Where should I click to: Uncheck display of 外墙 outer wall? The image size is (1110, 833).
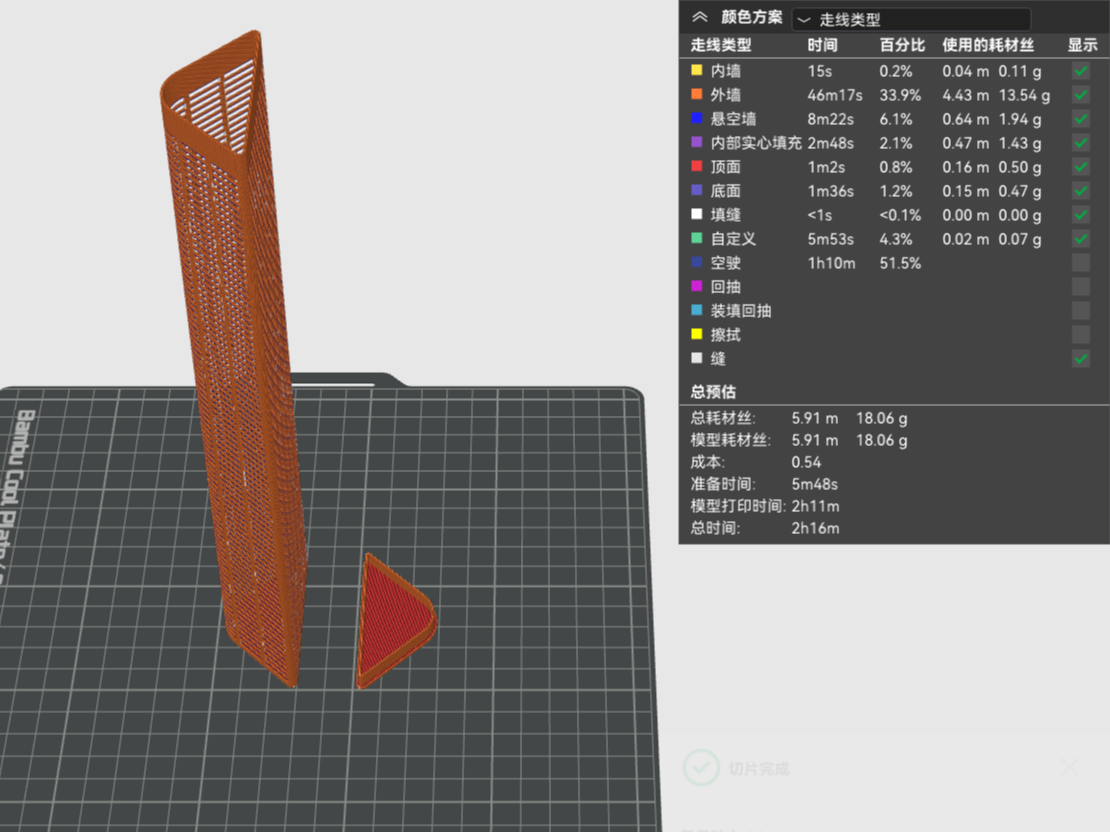[x=1080, y=95]
